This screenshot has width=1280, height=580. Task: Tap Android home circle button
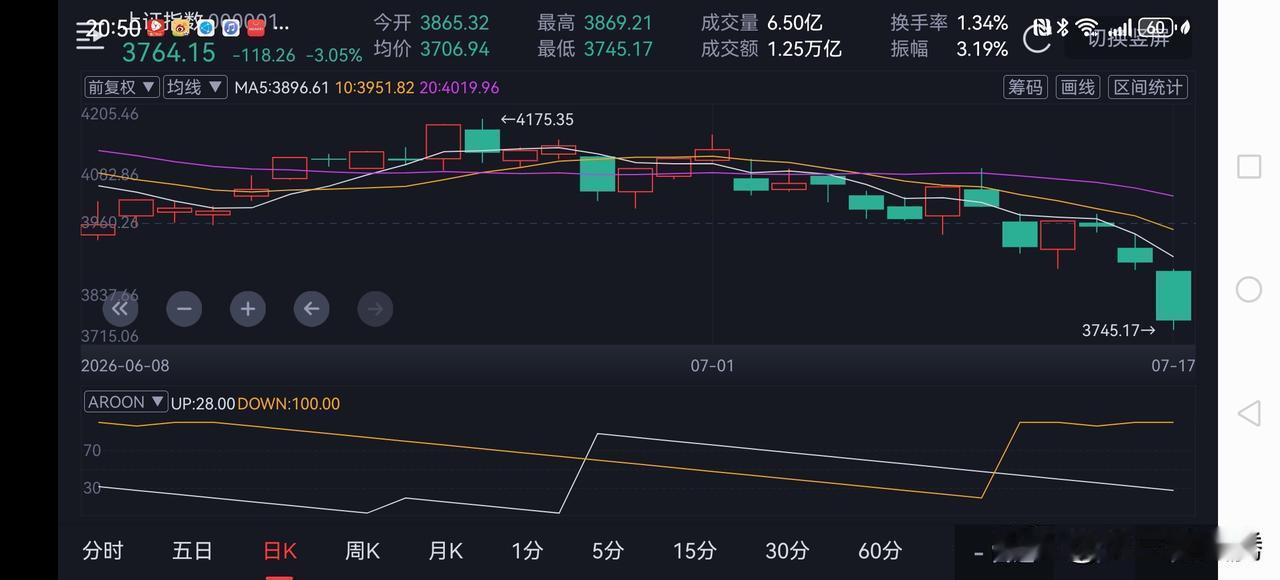1249,289
